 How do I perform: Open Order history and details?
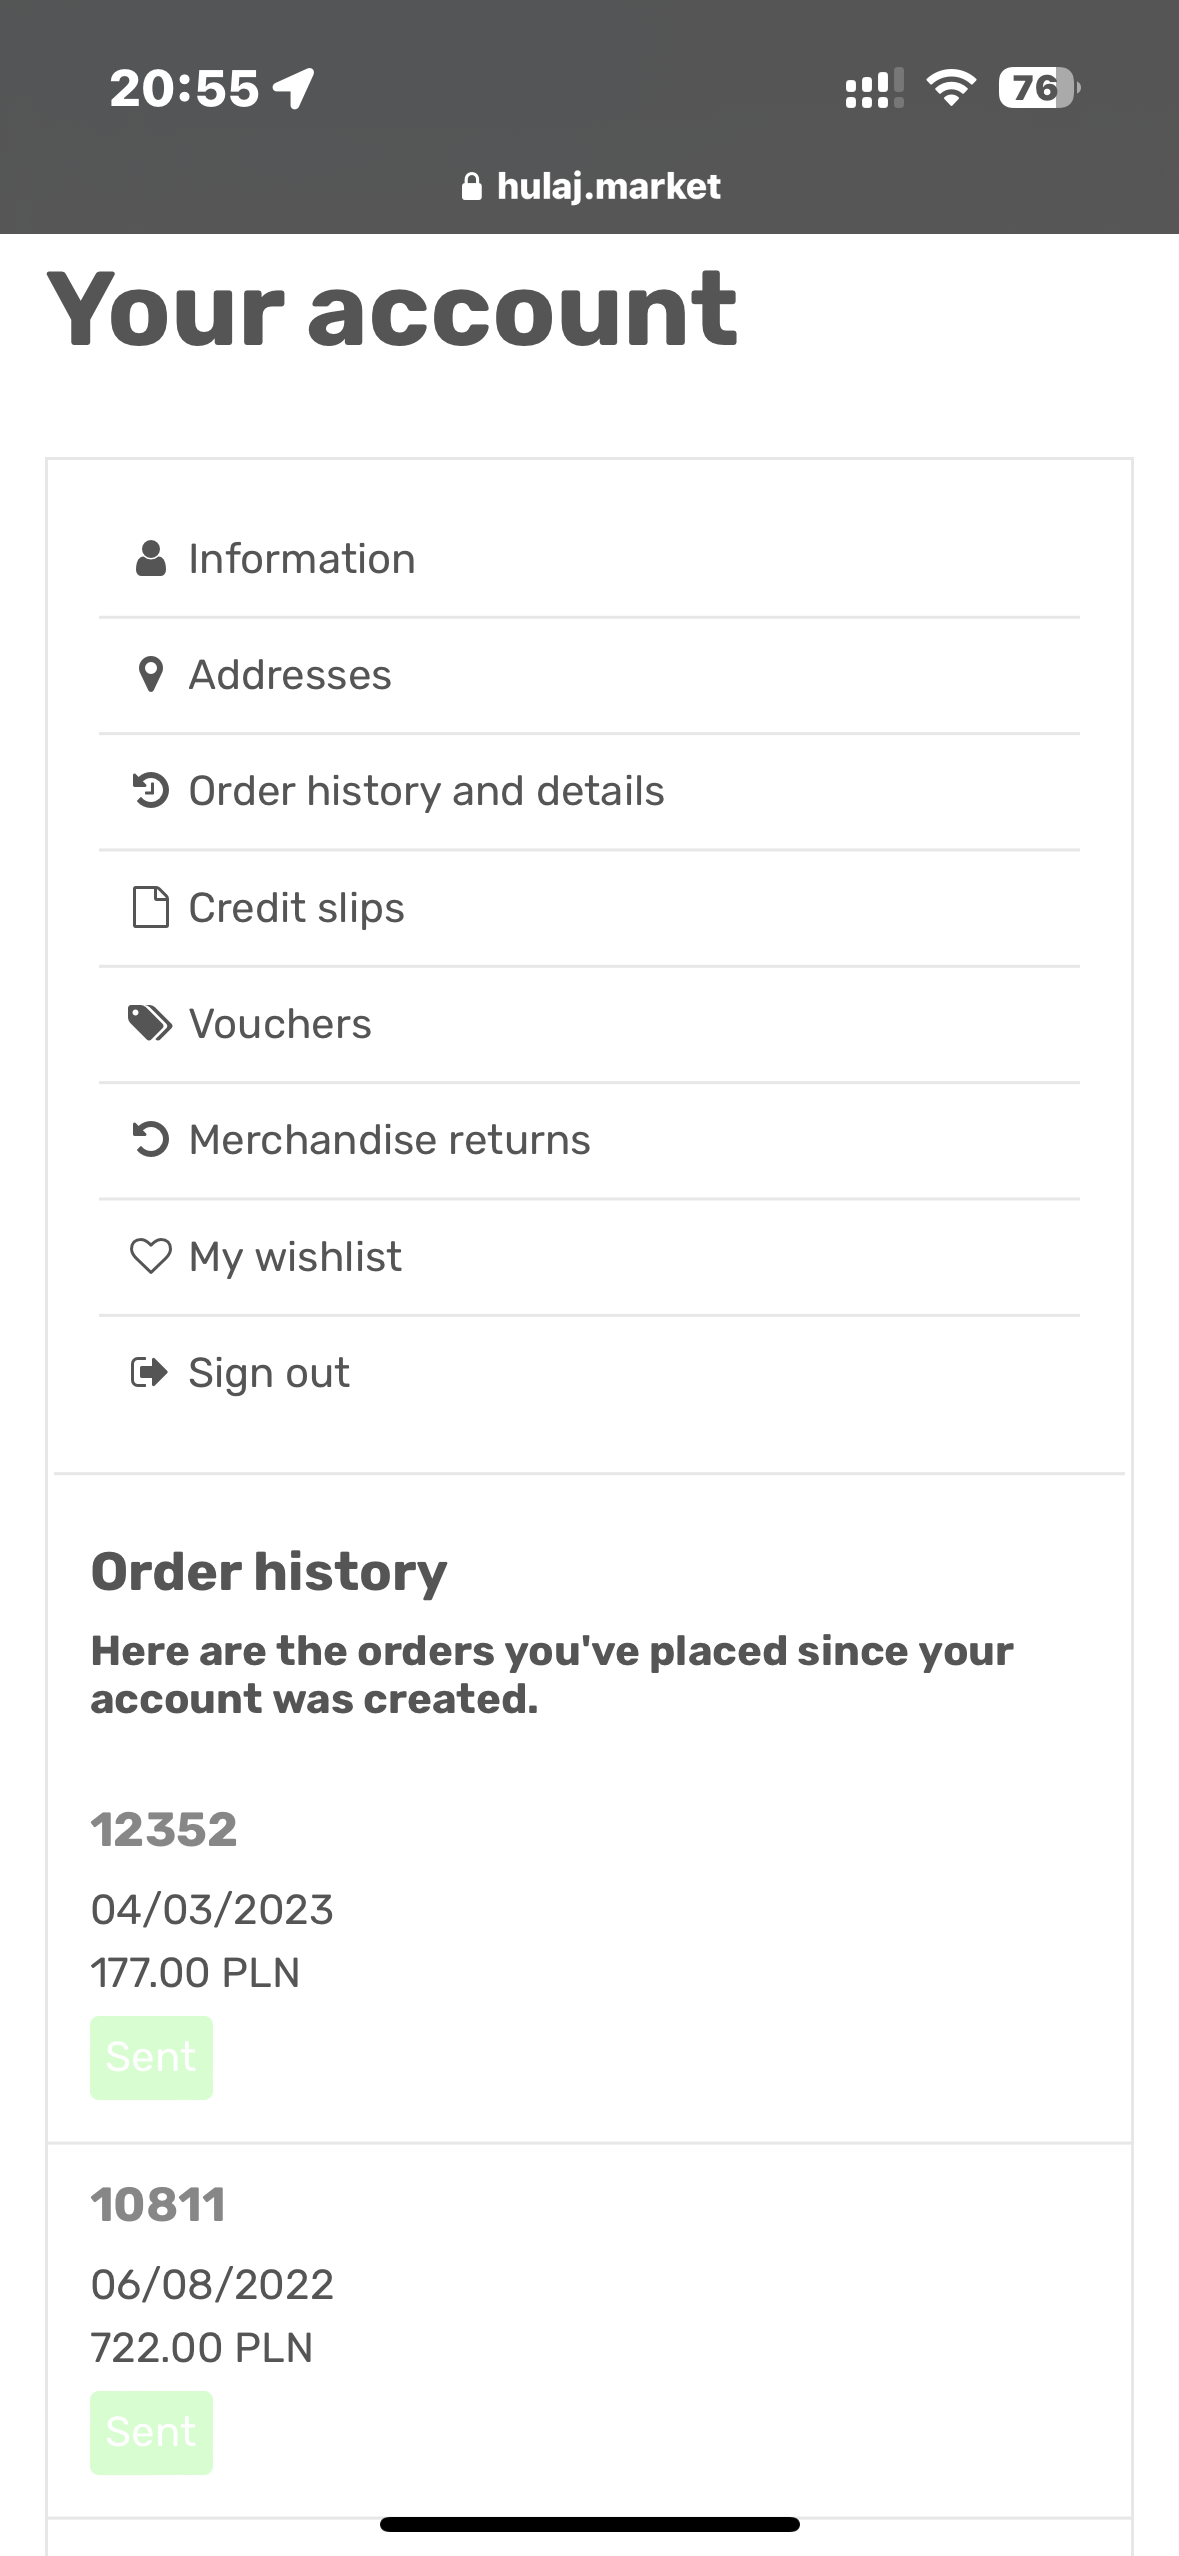(589, 791)
